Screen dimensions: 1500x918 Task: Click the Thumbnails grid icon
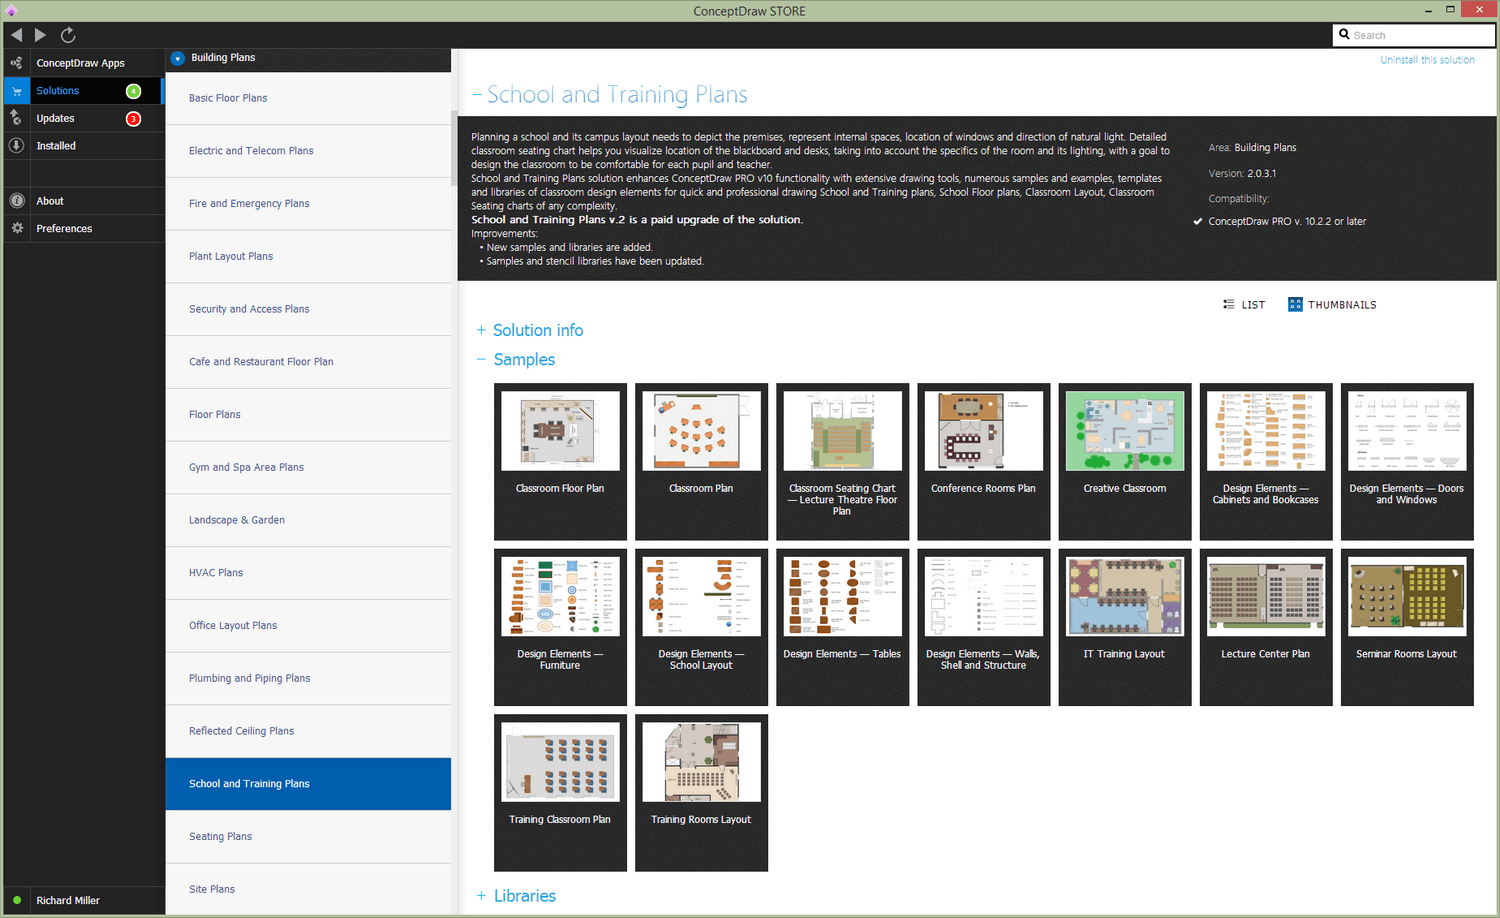pyautogui.click(x=1295, y=304)
